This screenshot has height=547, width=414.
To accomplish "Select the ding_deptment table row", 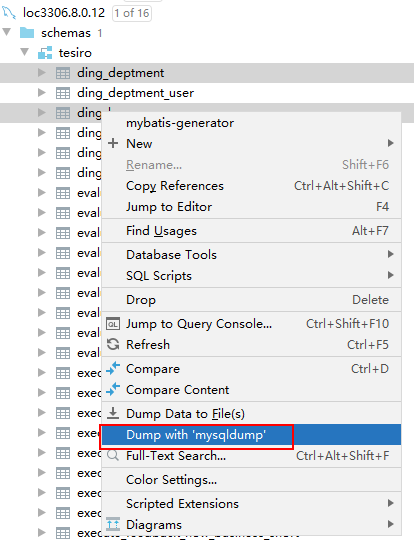I will click(x=207, y=73).
